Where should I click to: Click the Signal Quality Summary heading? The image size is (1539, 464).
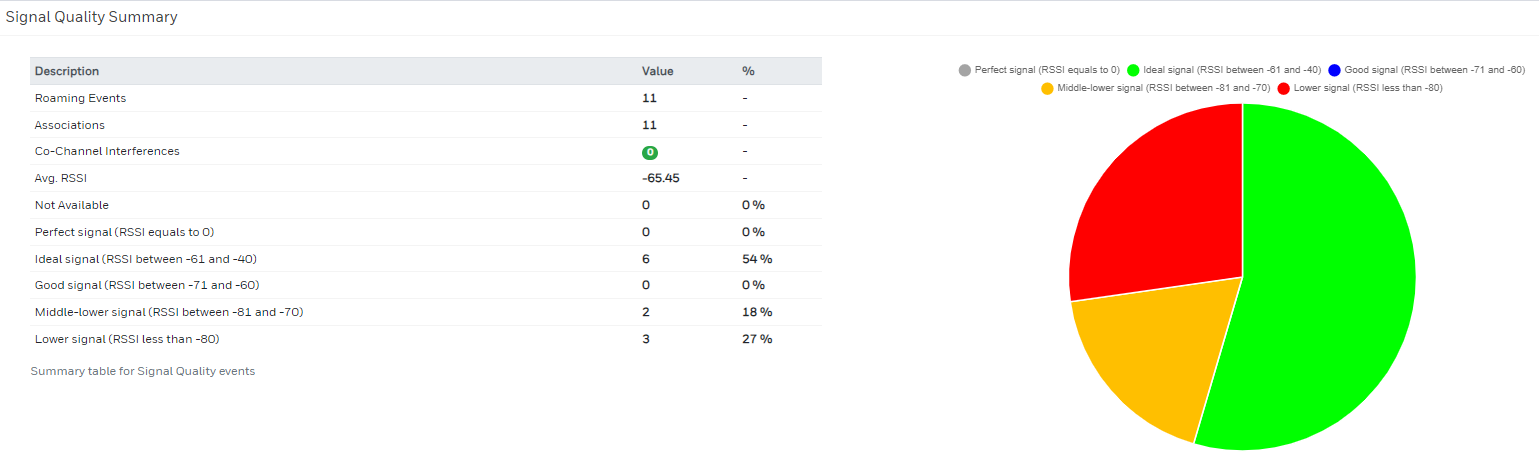point(92,17)
